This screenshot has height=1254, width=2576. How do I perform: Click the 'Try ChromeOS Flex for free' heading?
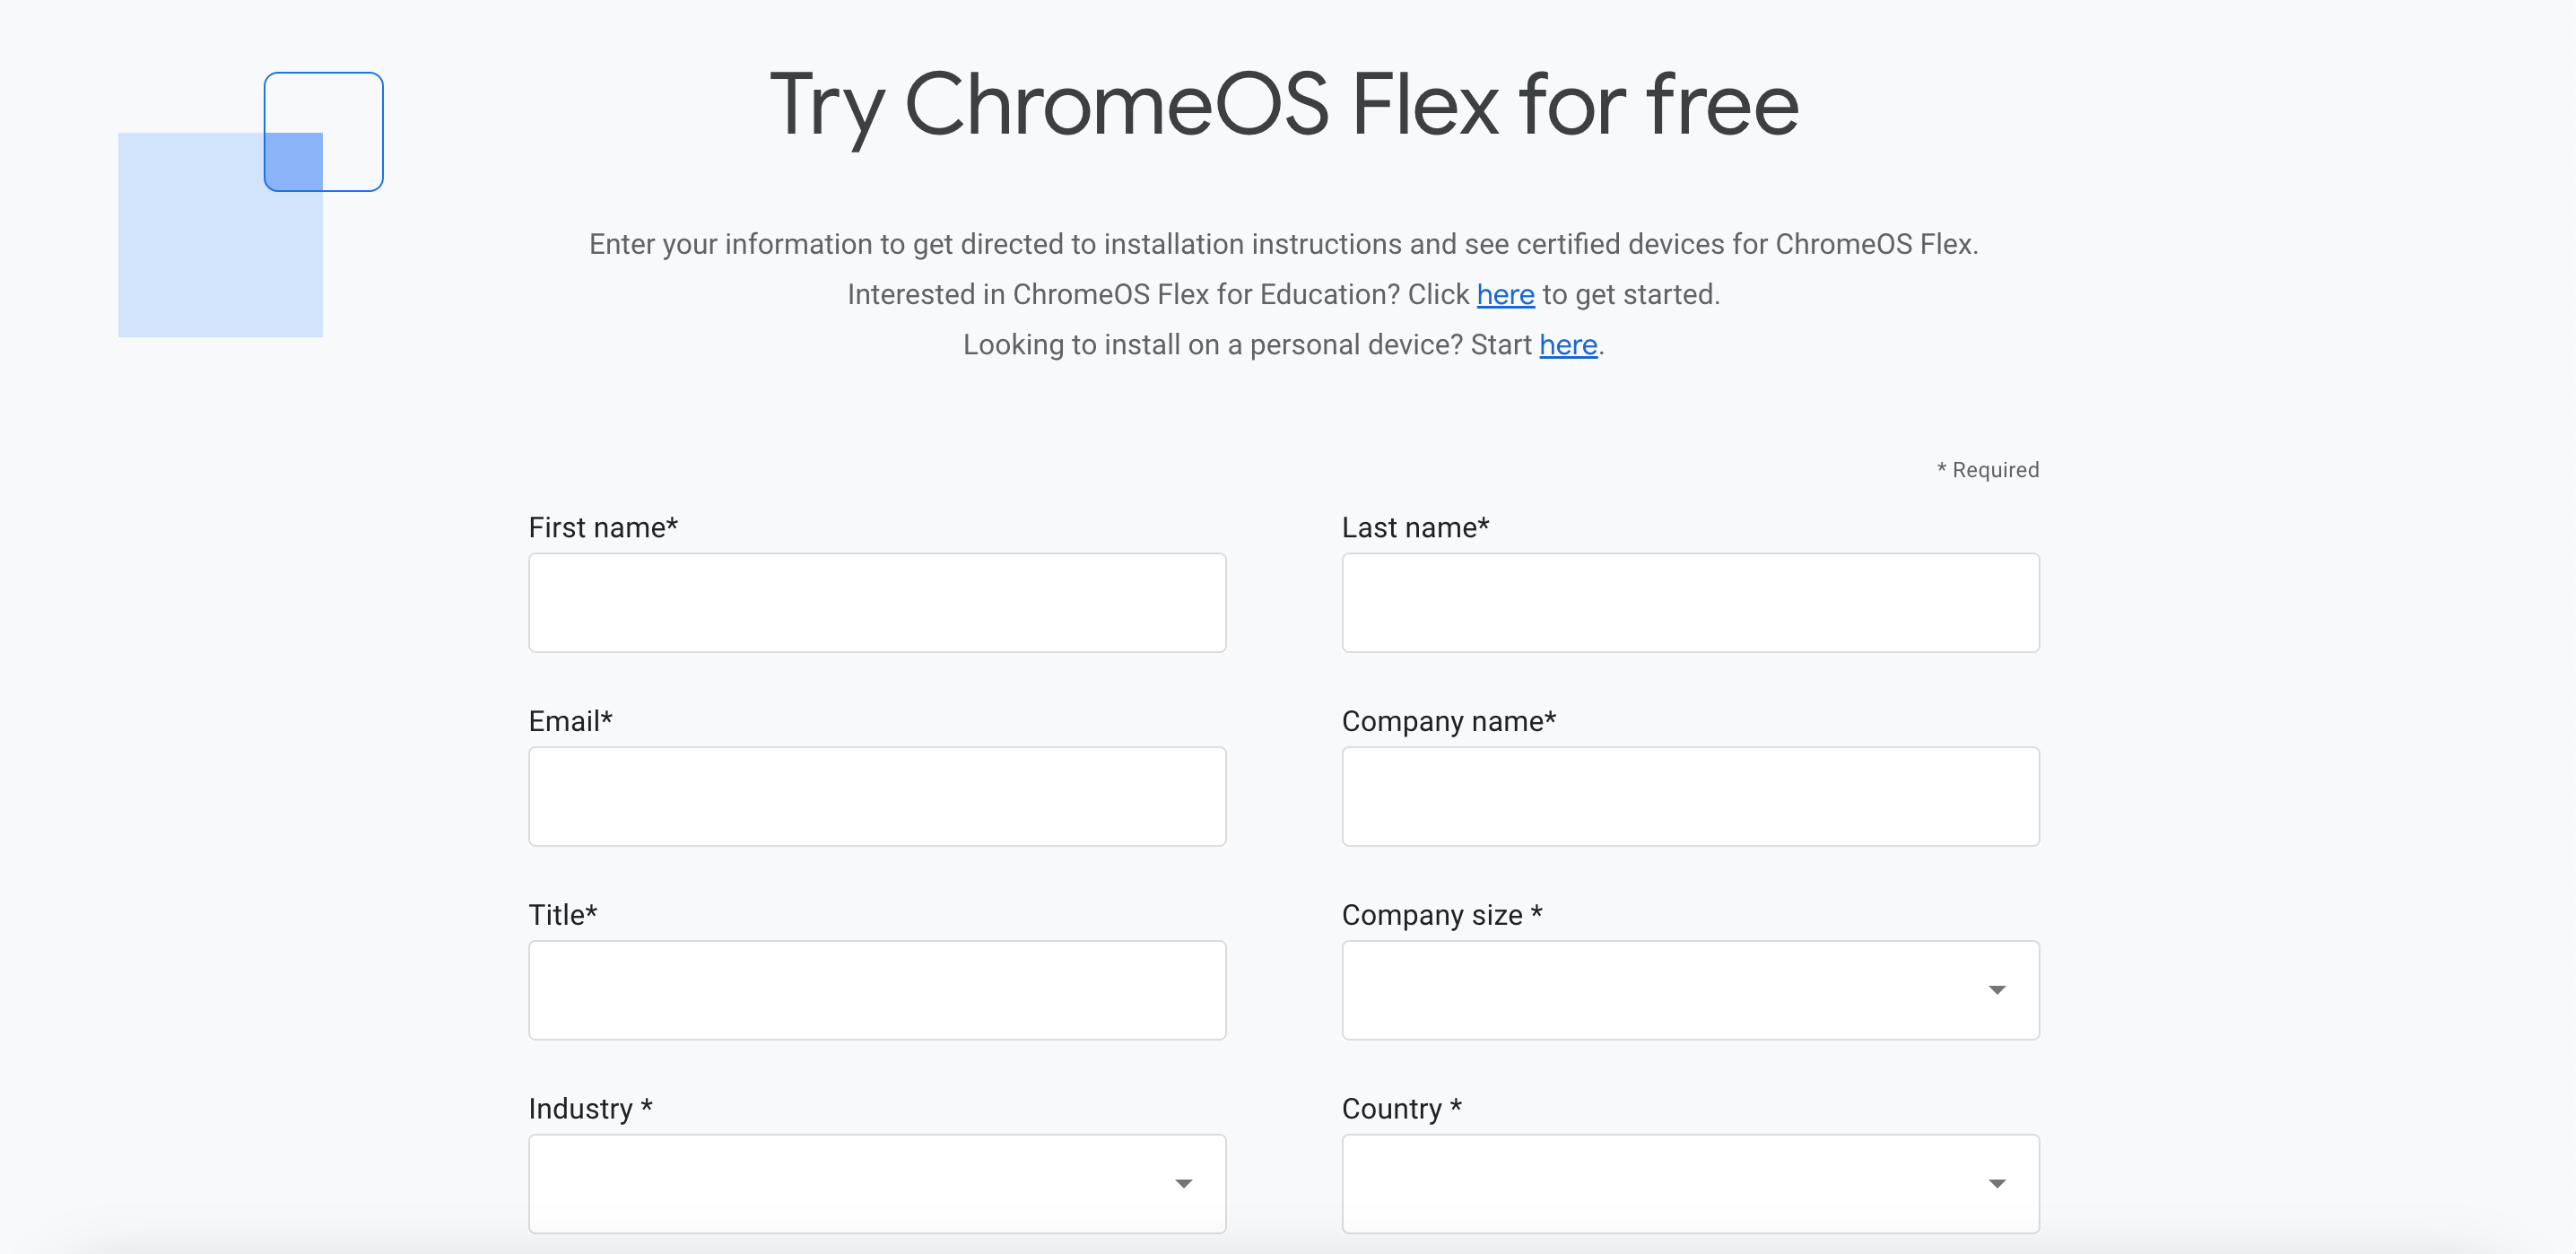click(x=1284, y=105)
